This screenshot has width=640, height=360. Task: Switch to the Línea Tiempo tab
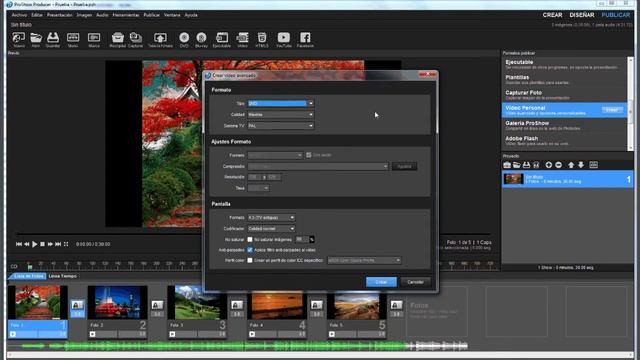coord(62,276)
